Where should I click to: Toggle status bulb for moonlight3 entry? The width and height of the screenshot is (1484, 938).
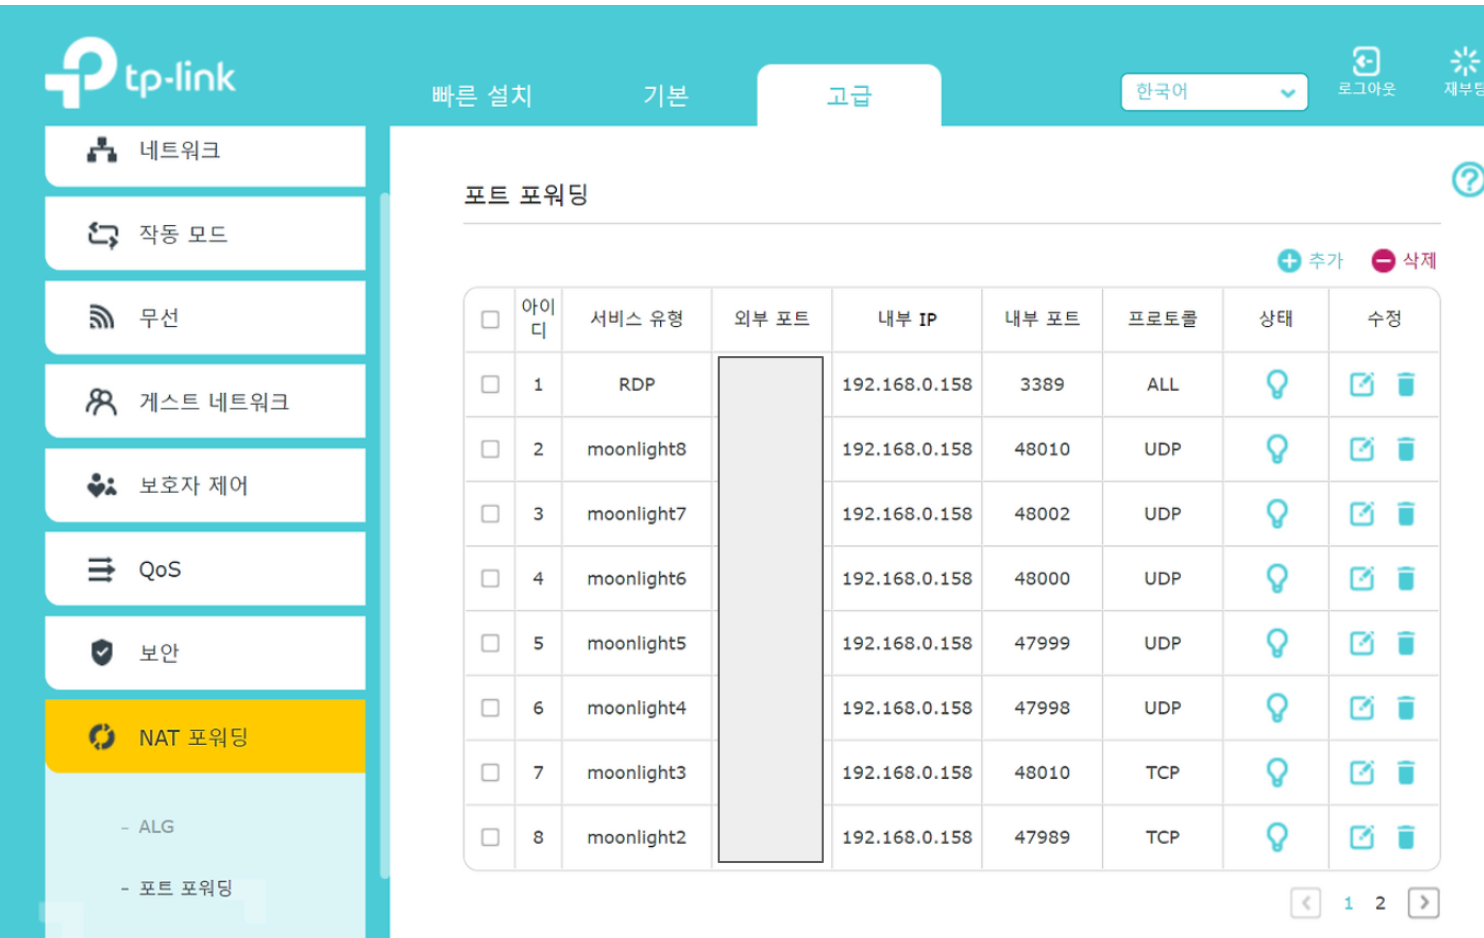(1276, 772)
